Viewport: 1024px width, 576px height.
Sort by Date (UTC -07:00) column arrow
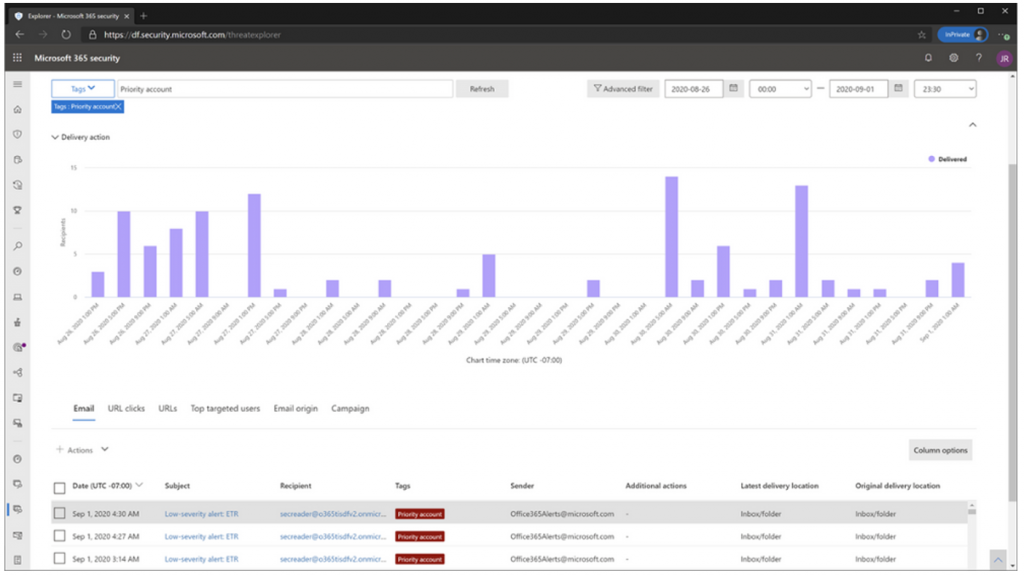[x=139, y=485]
